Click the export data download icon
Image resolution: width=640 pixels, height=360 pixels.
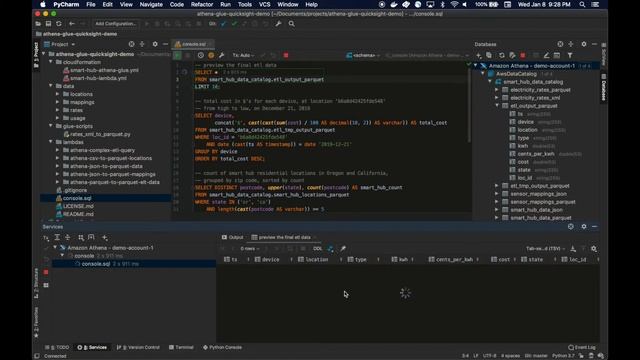click(x=573, y=249)
